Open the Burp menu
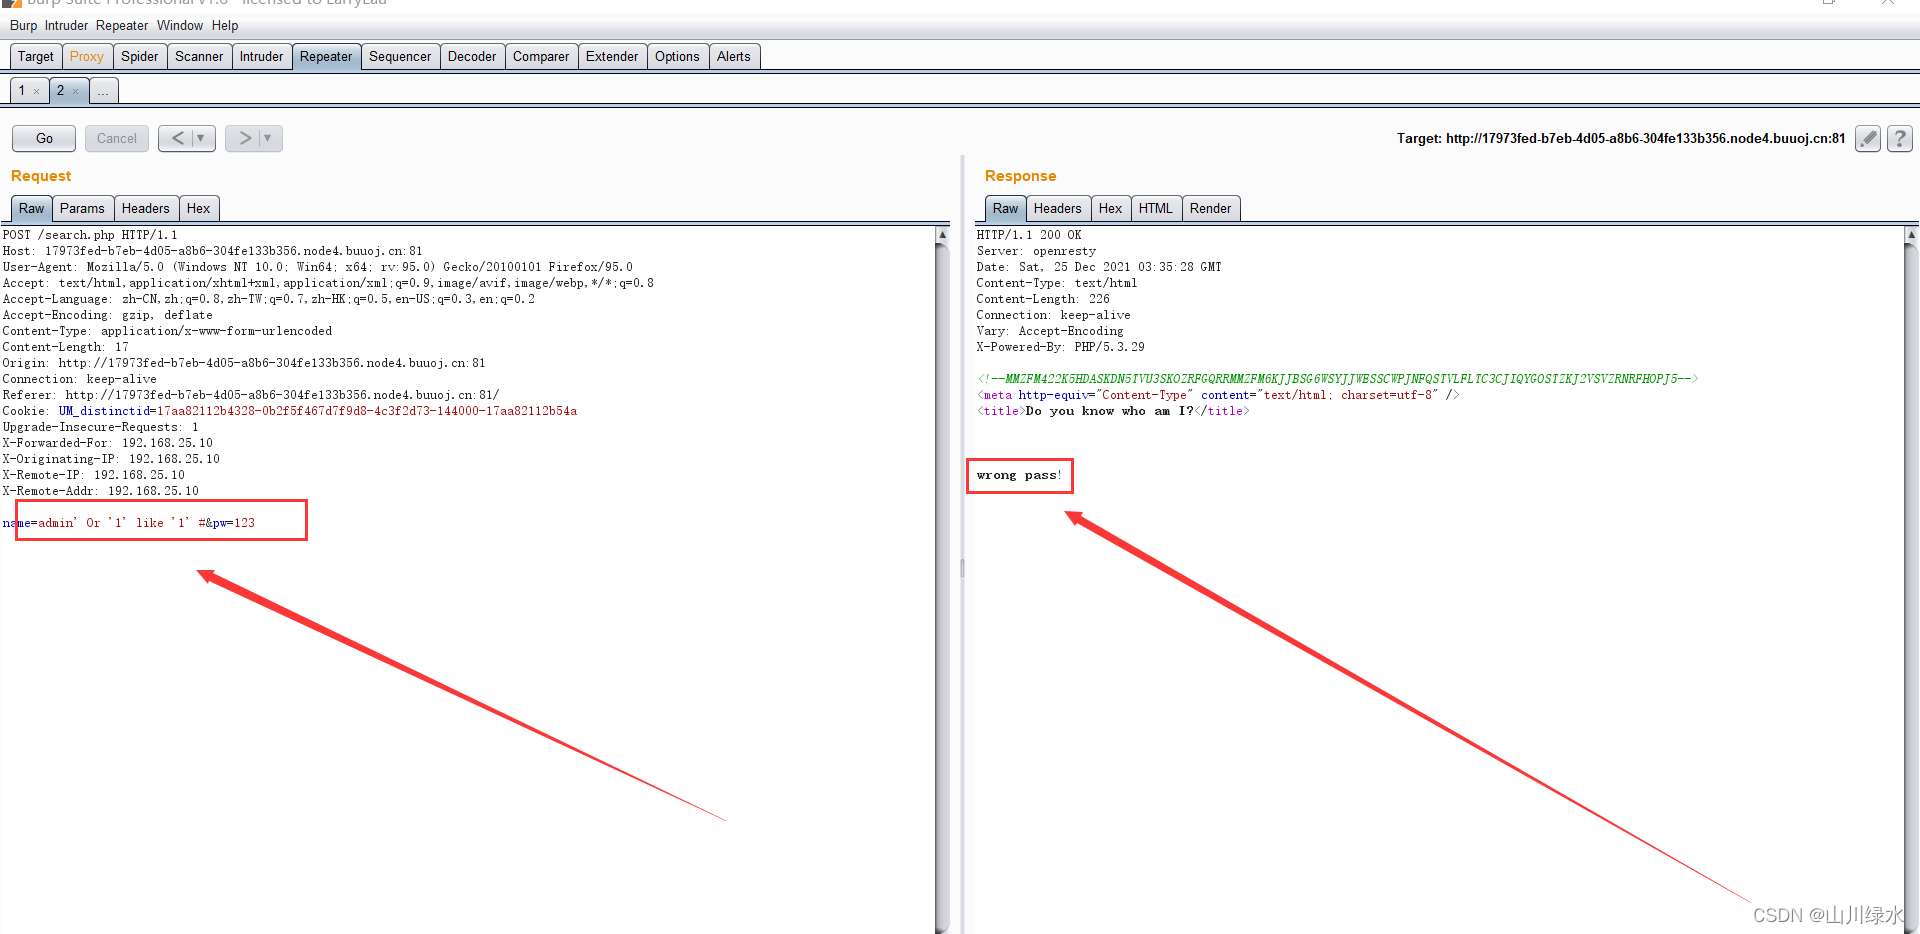Viewport: 1920px width, 934px height. pos(23,25)
